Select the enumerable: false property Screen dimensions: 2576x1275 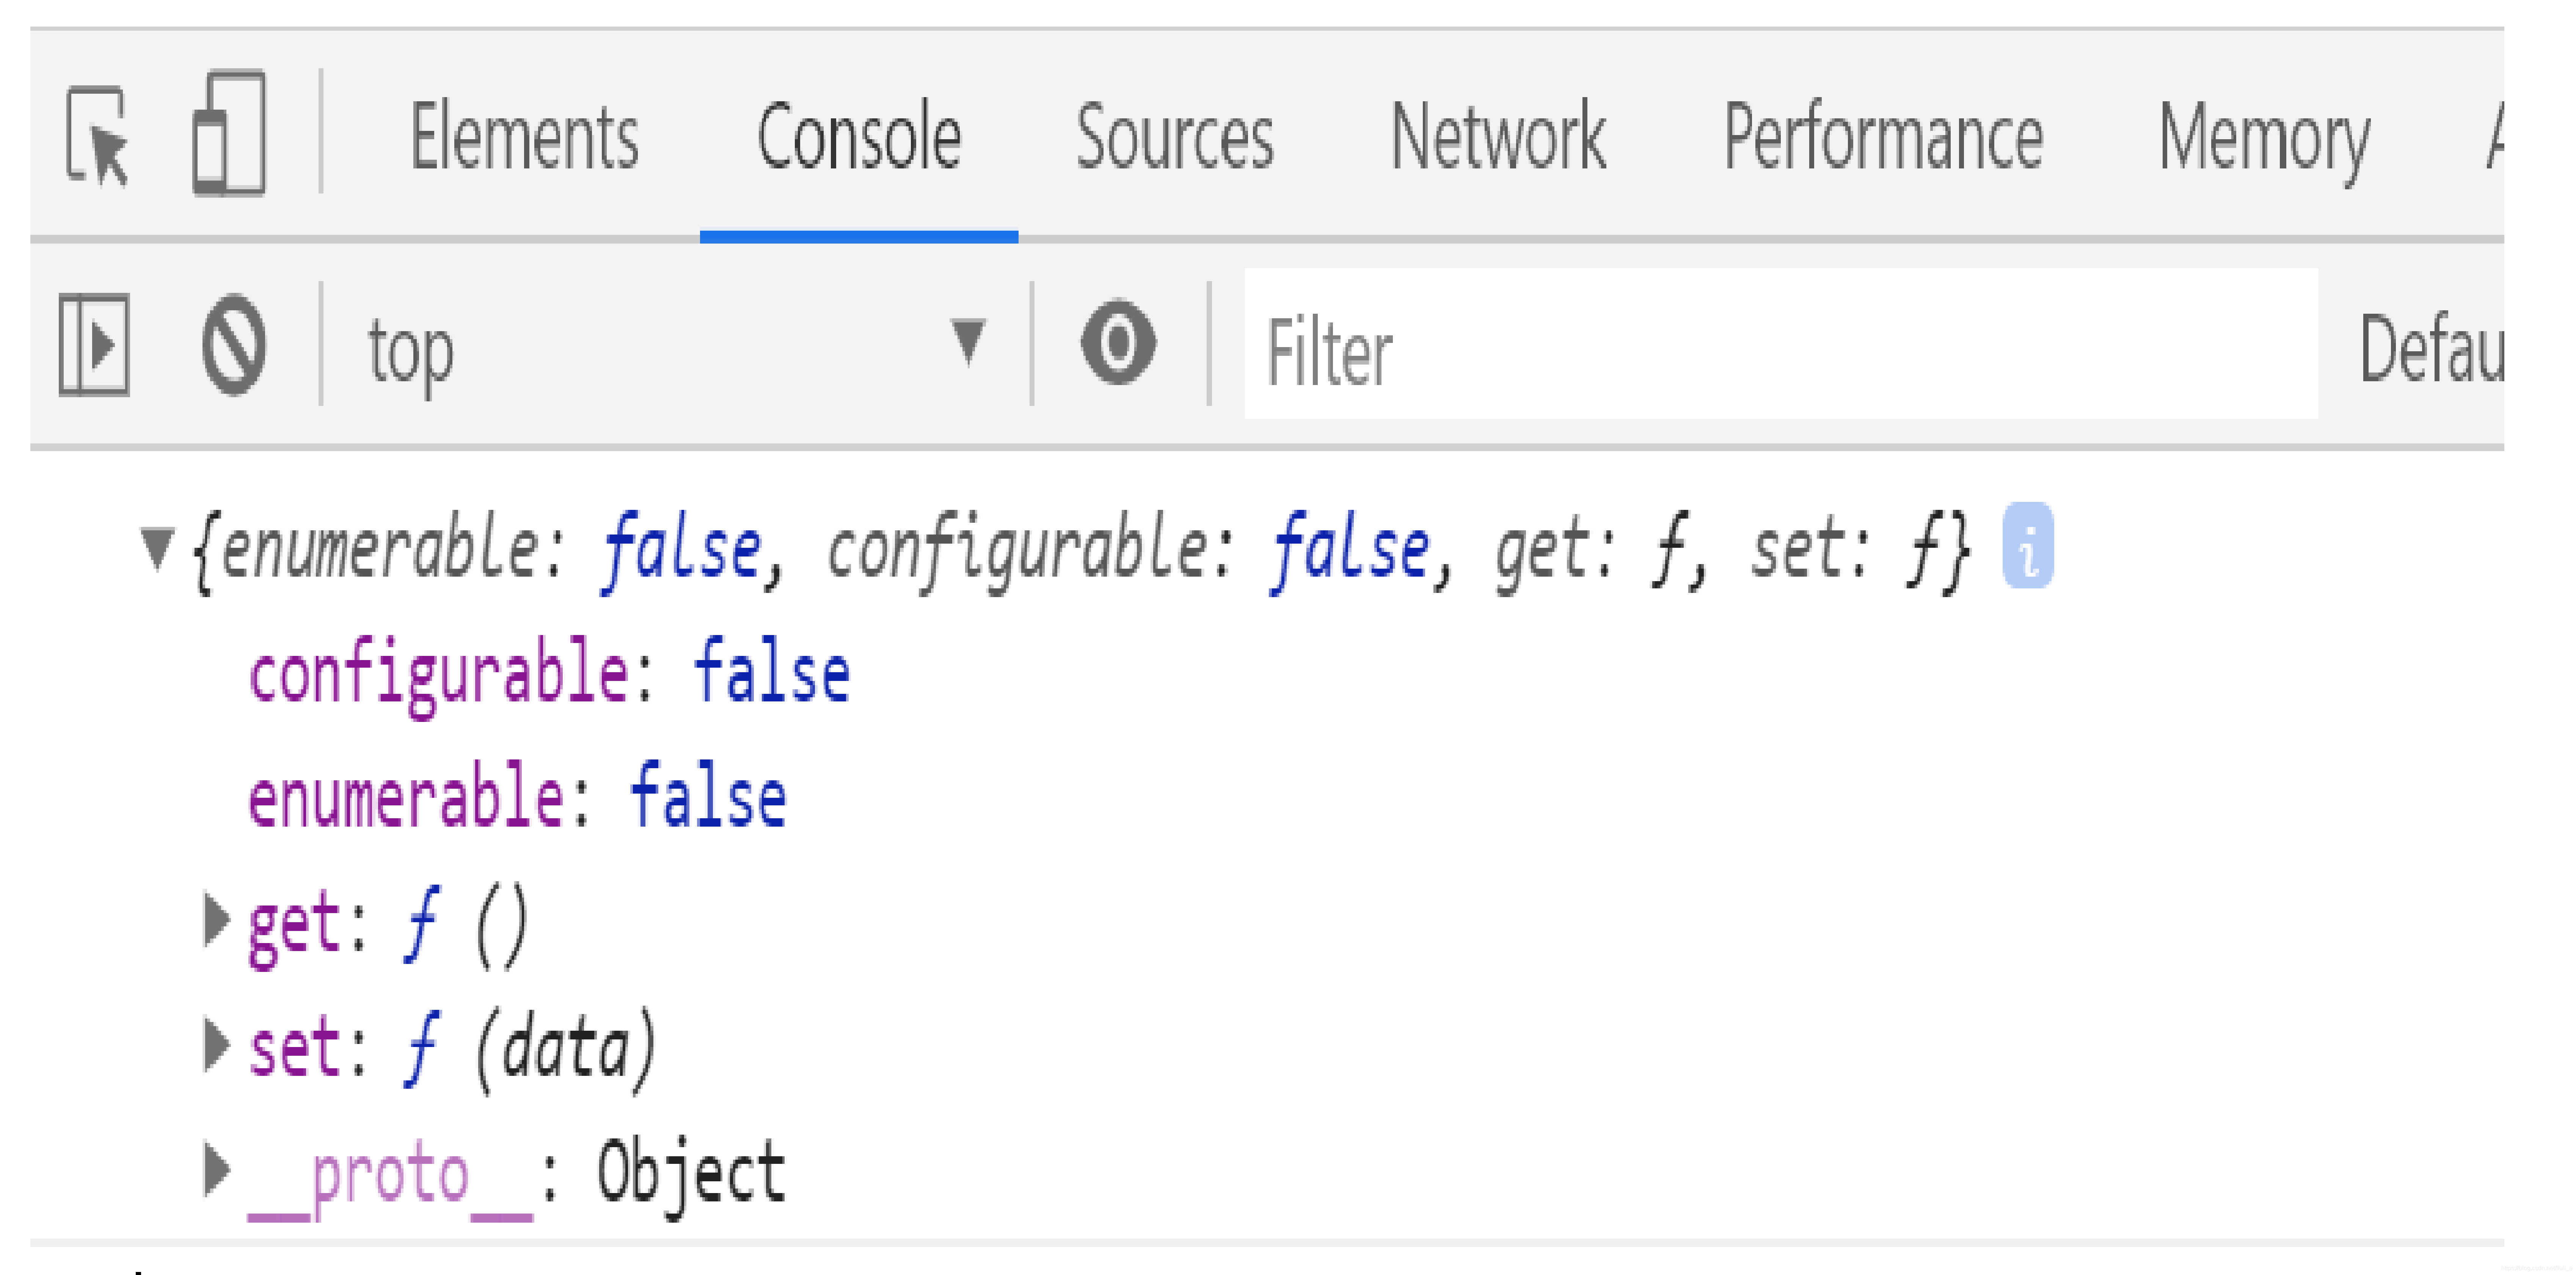point(516,797)
